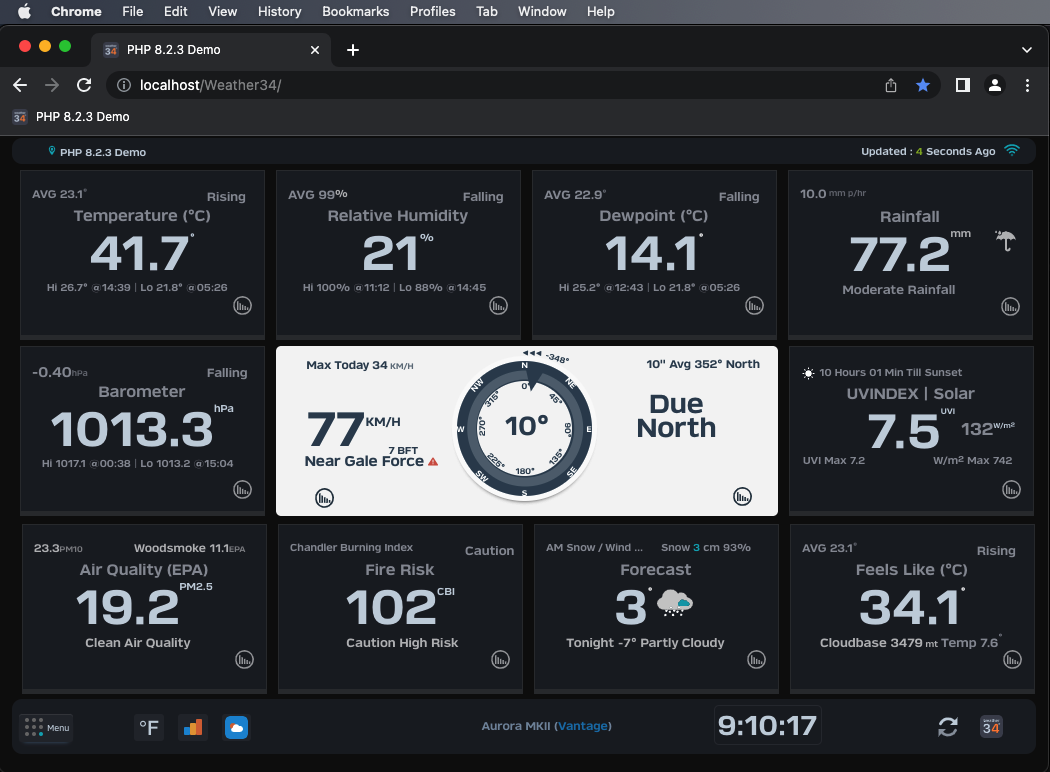Open the Forecast chart icon
This screenshot has width=1050, height=772.
(756, 660)
